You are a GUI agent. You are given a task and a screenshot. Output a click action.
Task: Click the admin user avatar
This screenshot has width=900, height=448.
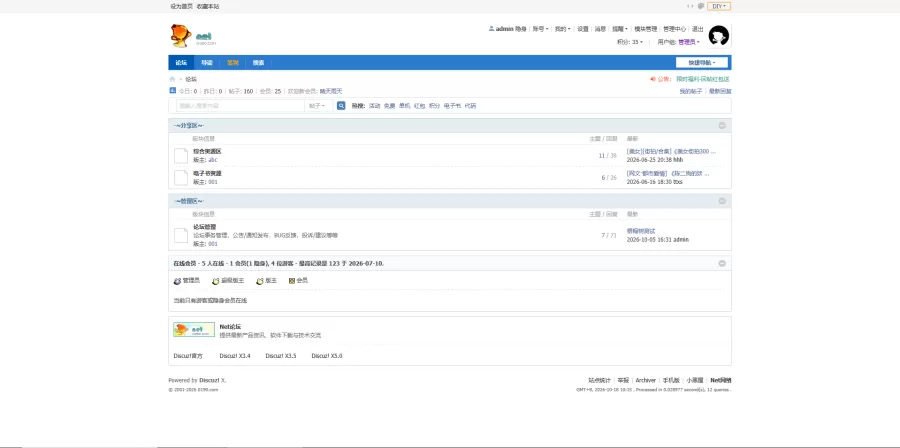tap(719, 36)
